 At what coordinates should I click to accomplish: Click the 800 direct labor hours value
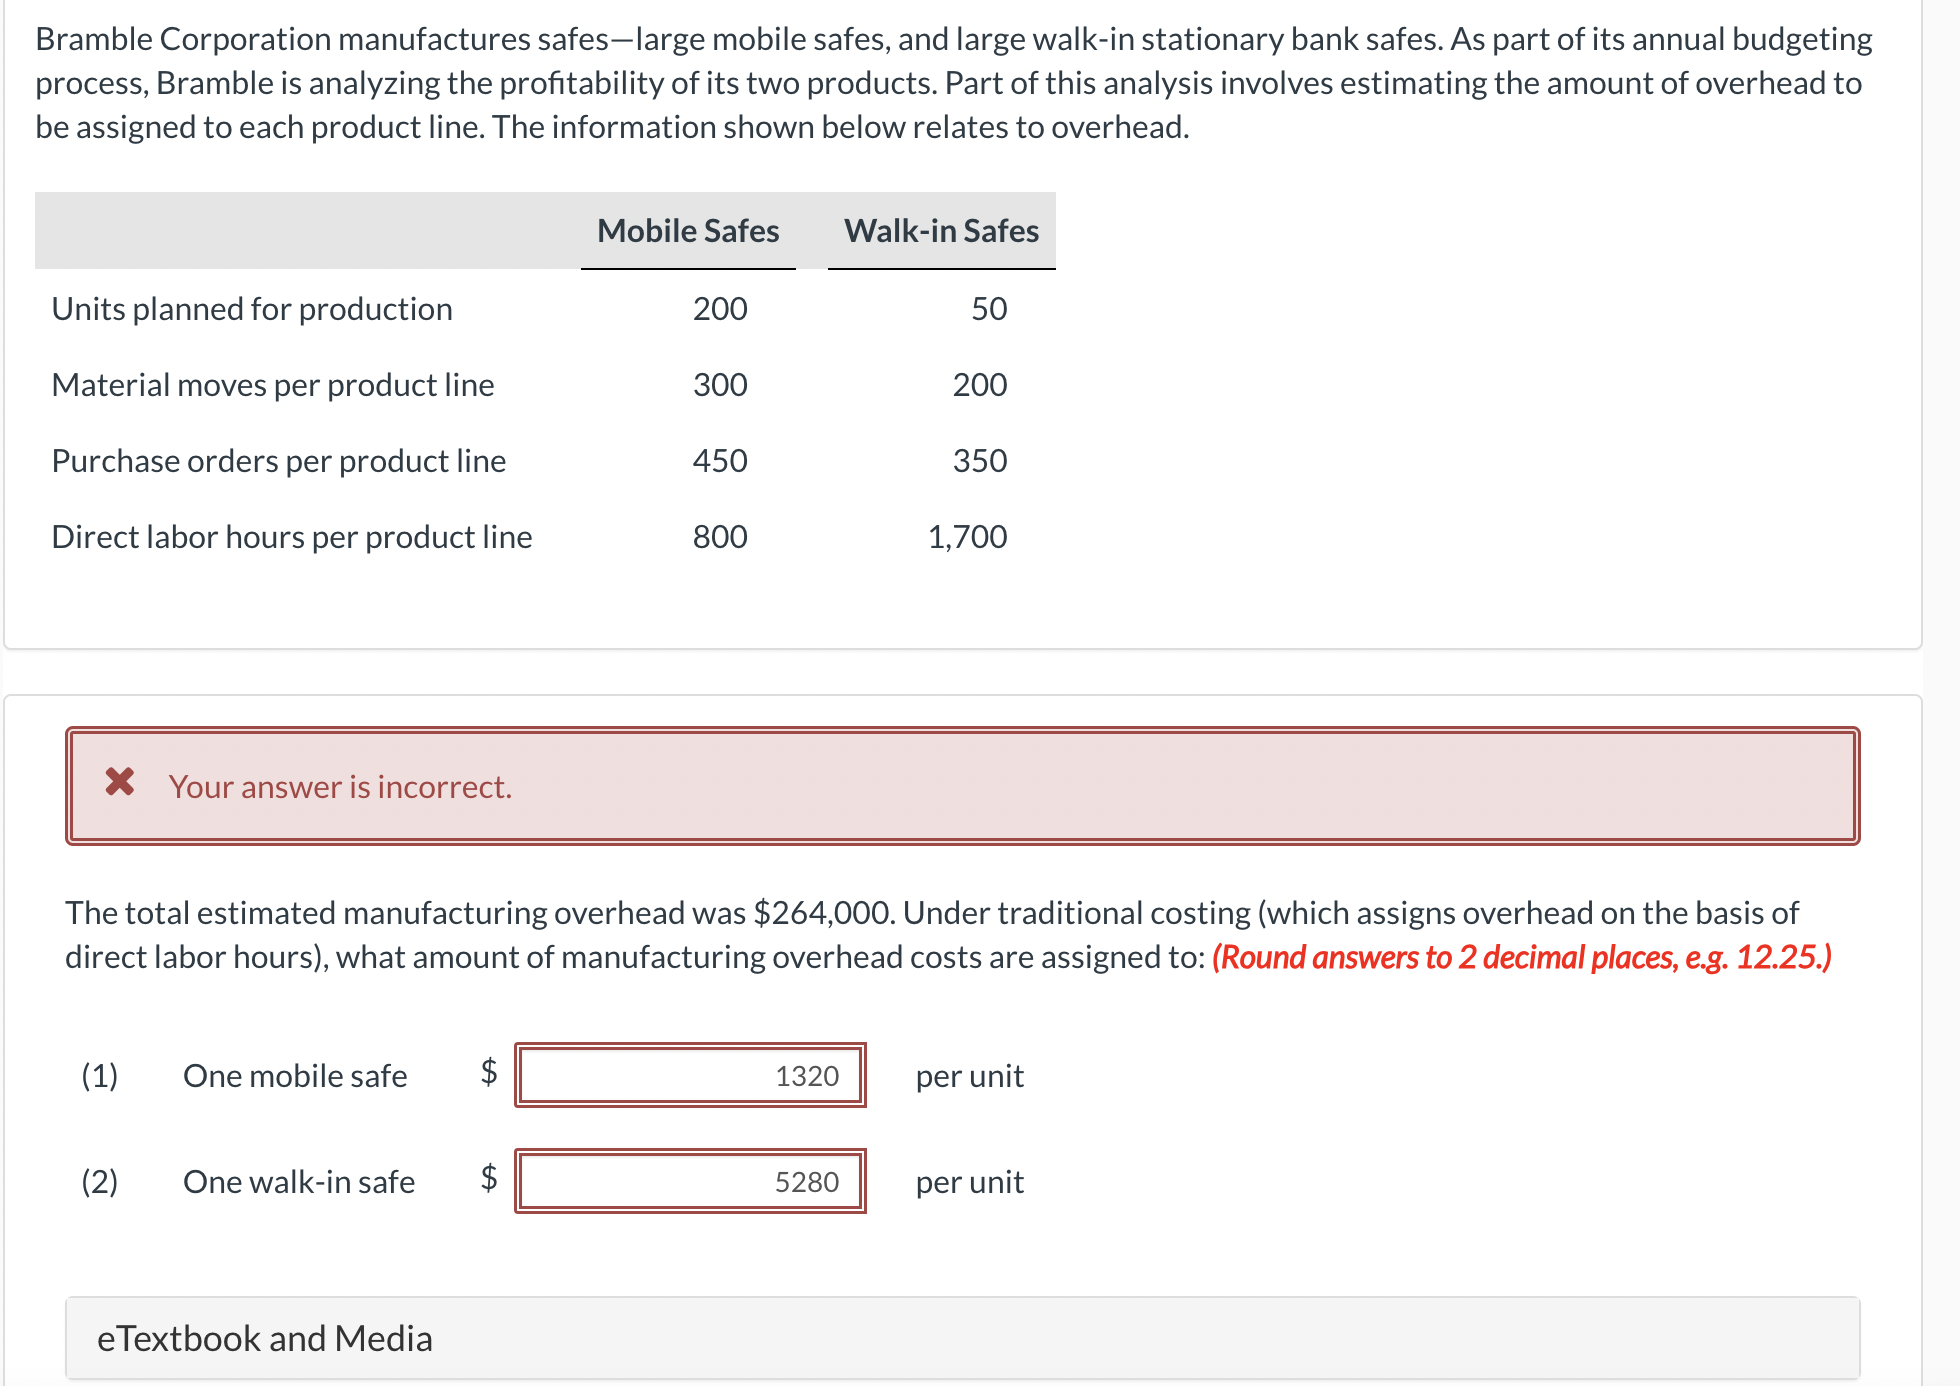pos(720,537)
